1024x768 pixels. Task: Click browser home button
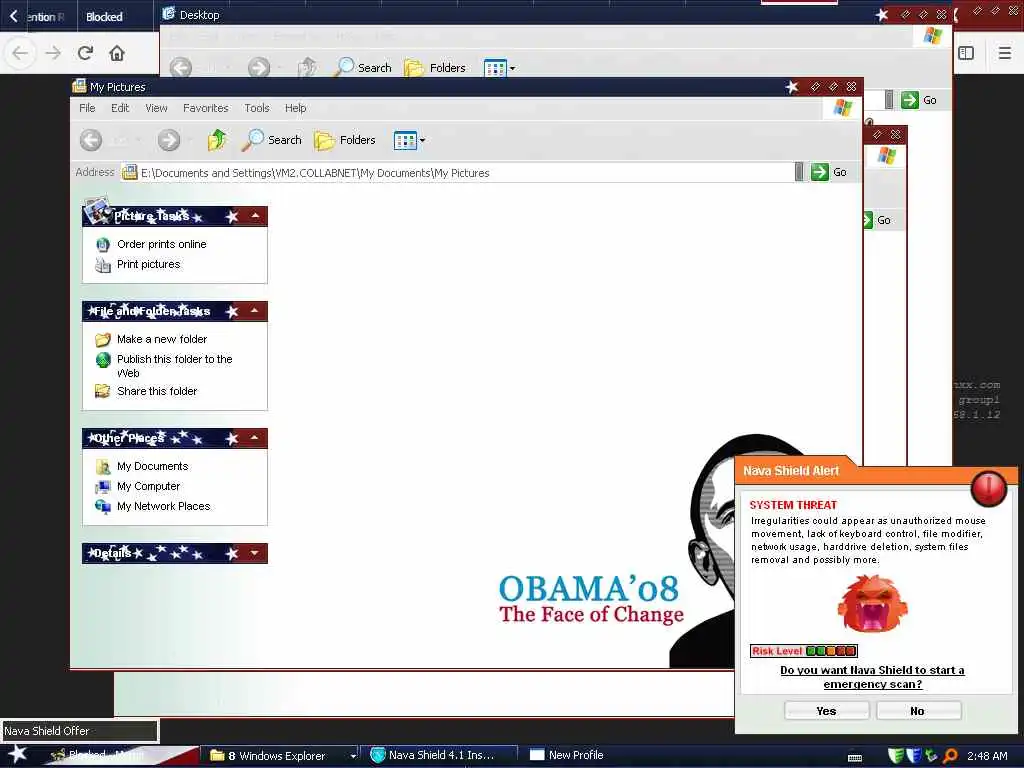point(117,53)
